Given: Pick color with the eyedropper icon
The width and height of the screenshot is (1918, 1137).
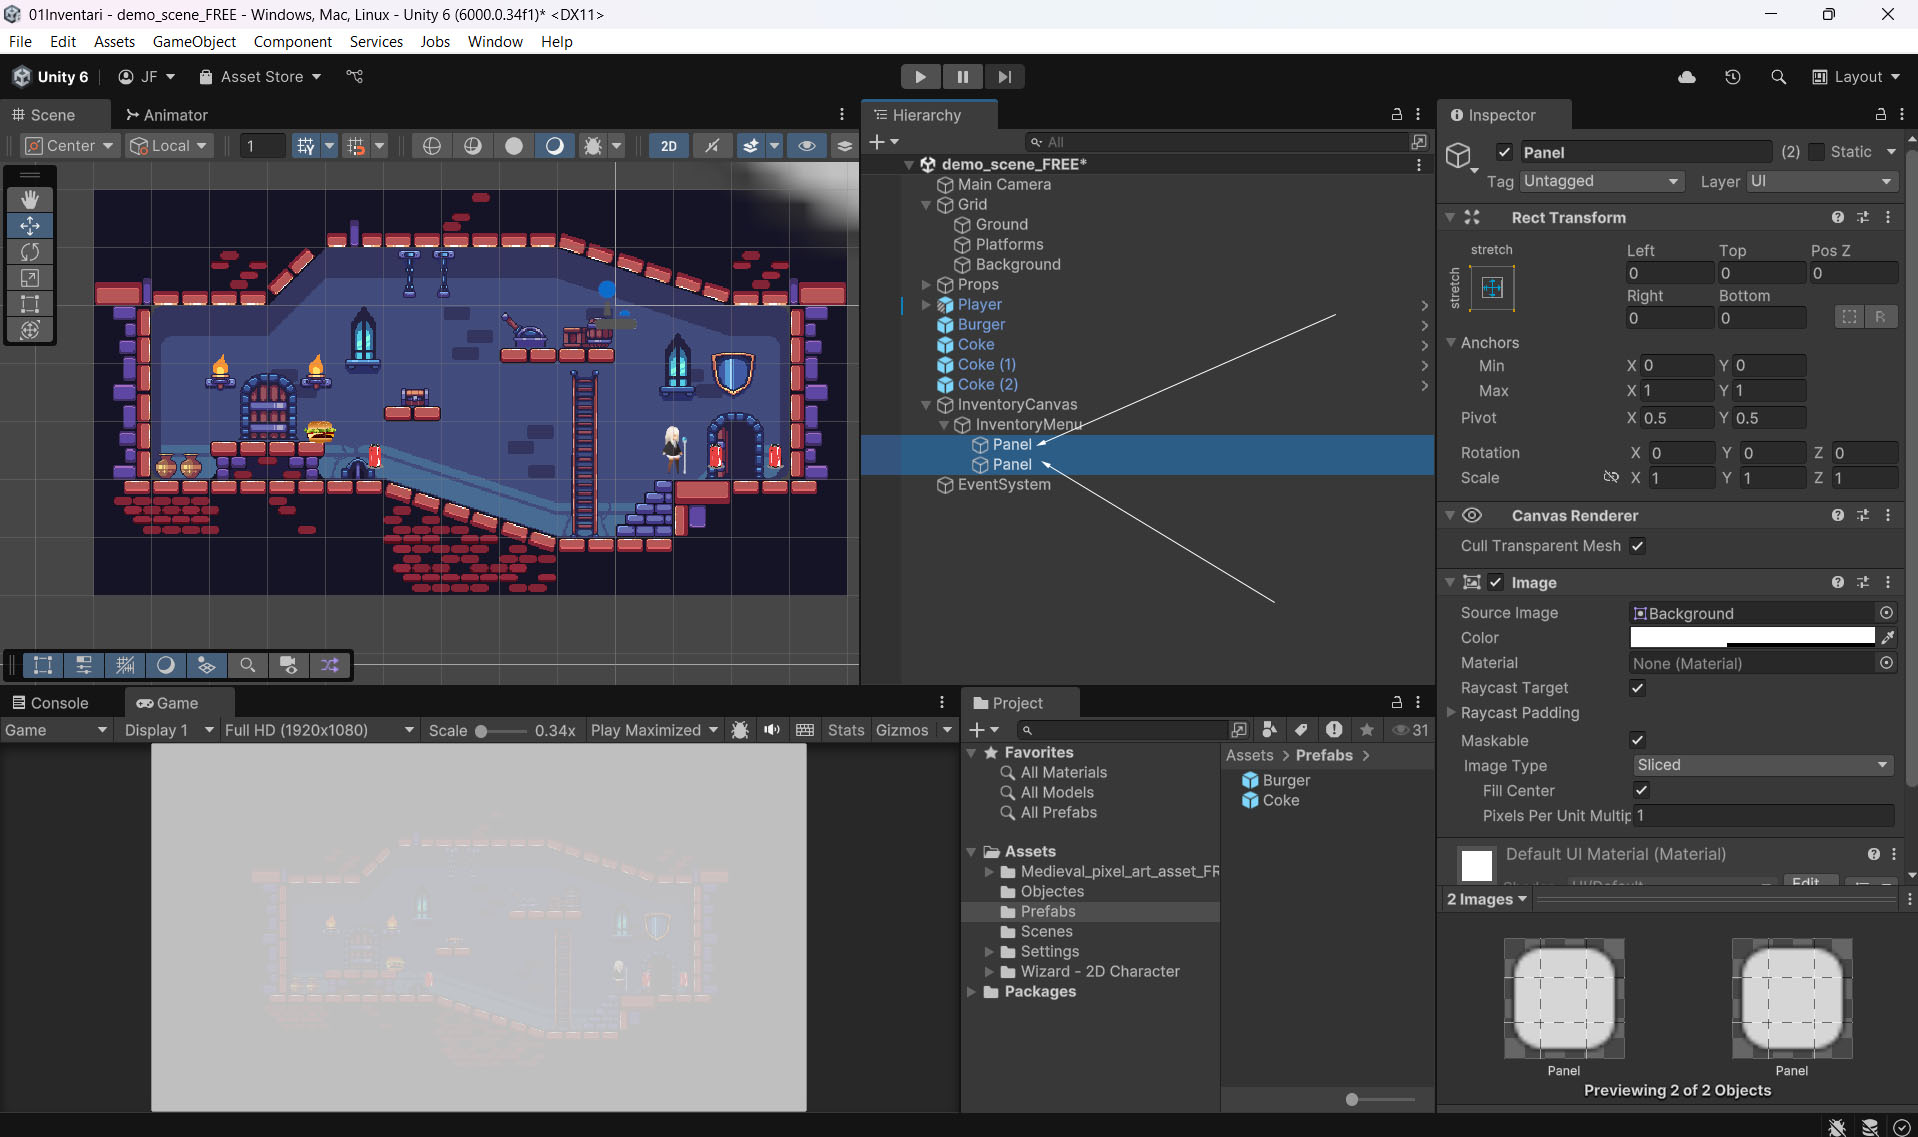Looking at the screenshot, I should point(1887,637).
